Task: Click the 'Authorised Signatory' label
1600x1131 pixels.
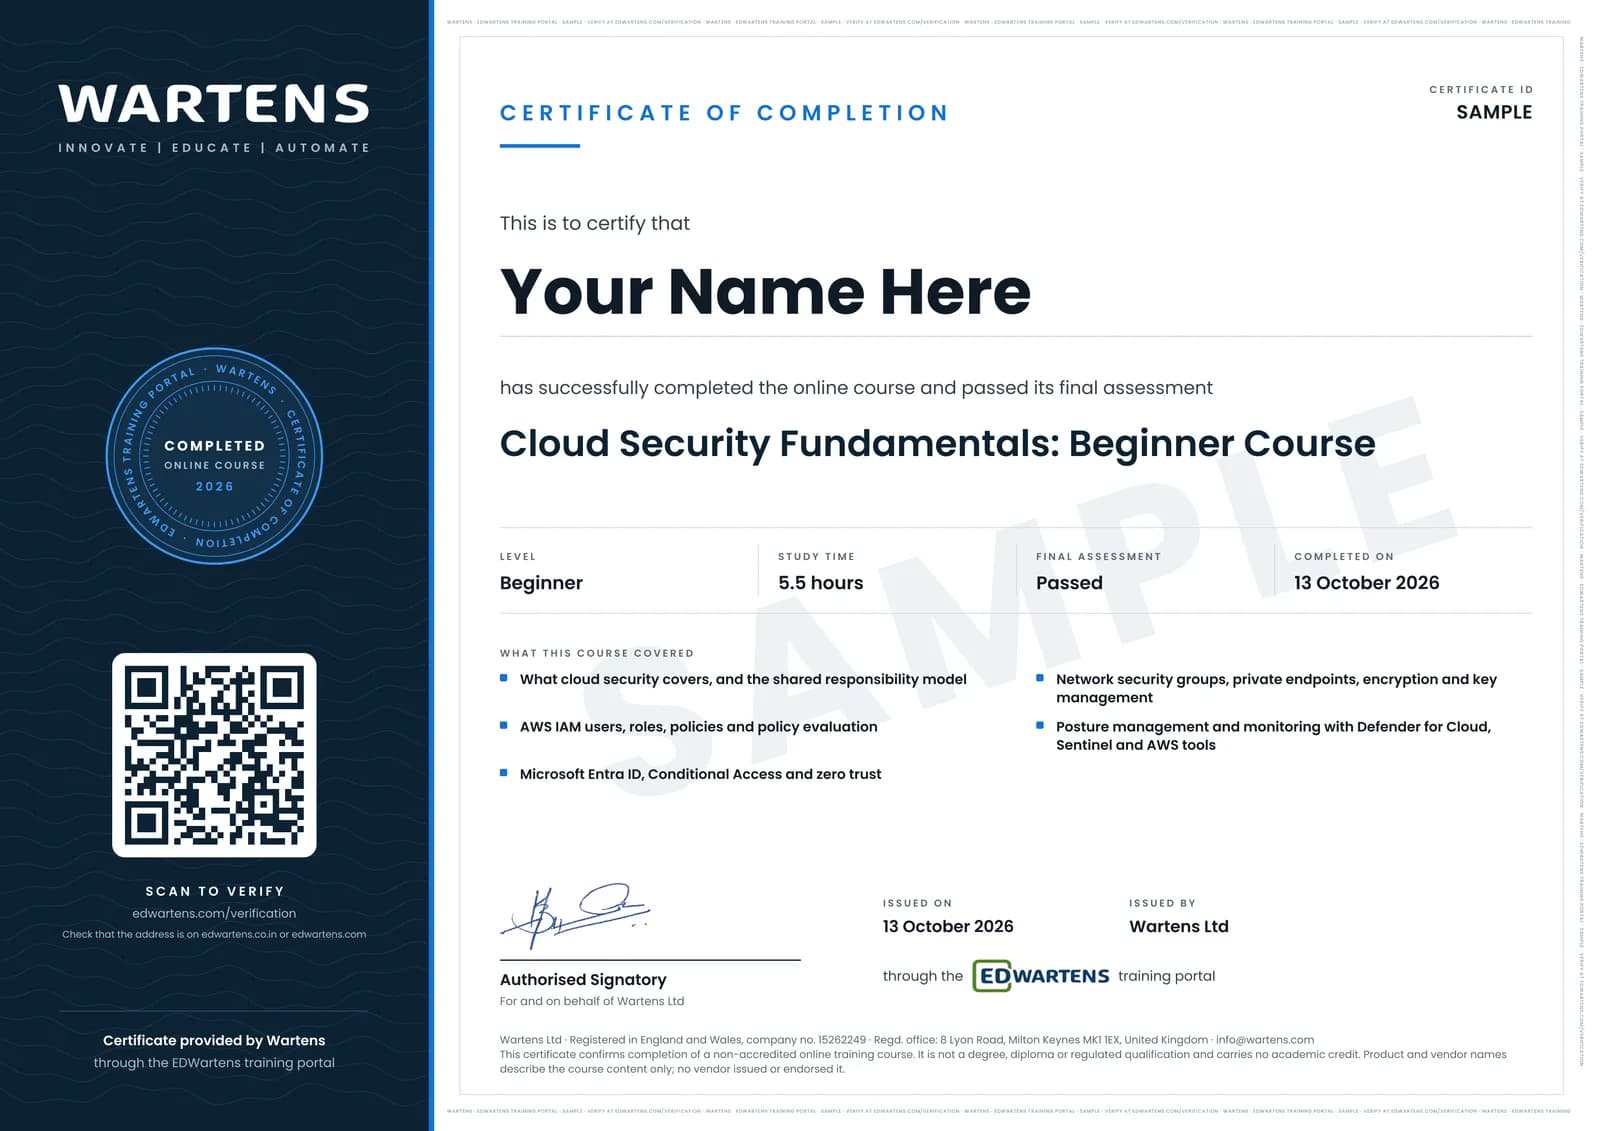Action: coord(583,980)
